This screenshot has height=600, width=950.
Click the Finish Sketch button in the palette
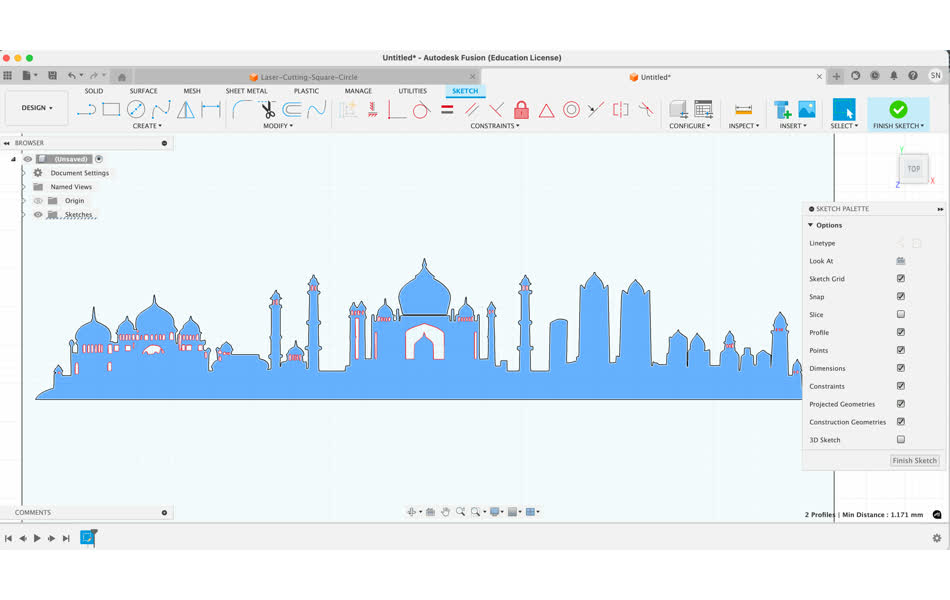click(x=913, y=460)
